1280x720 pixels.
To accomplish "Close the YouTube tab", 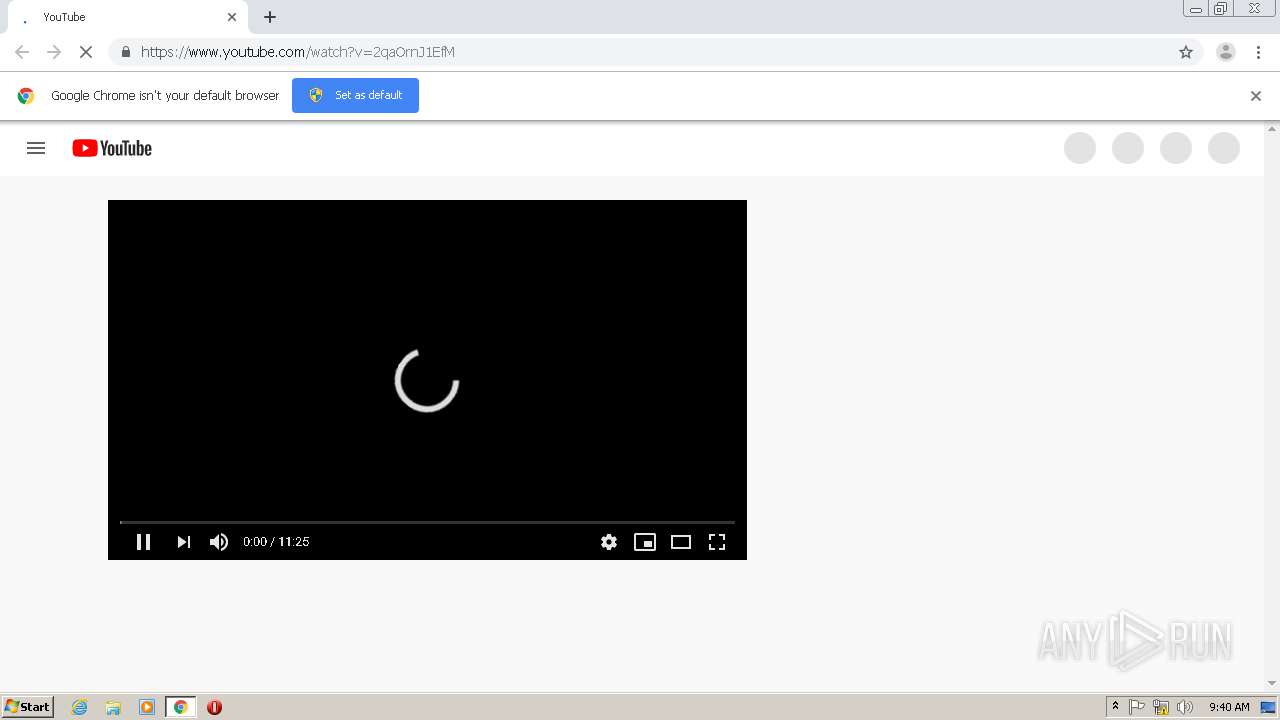I will (x=232, y=17).
